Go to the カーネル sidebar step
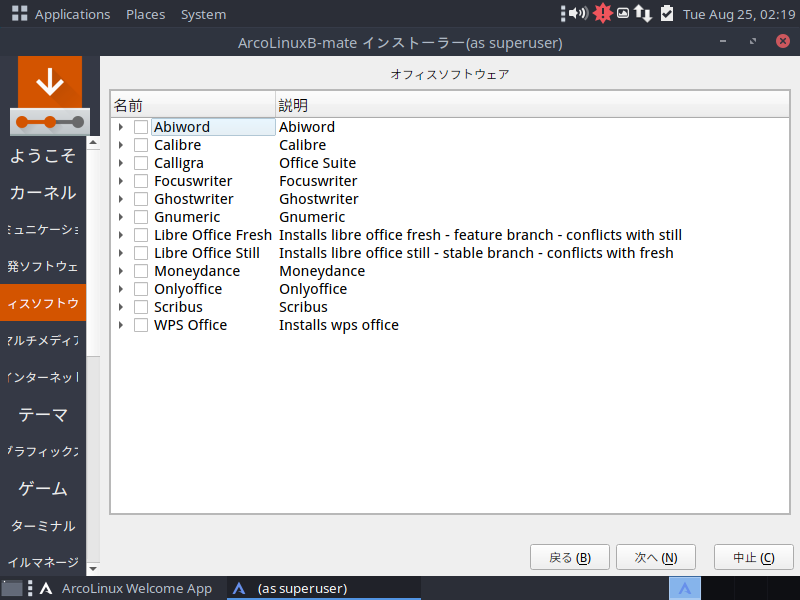 point(43,192)
